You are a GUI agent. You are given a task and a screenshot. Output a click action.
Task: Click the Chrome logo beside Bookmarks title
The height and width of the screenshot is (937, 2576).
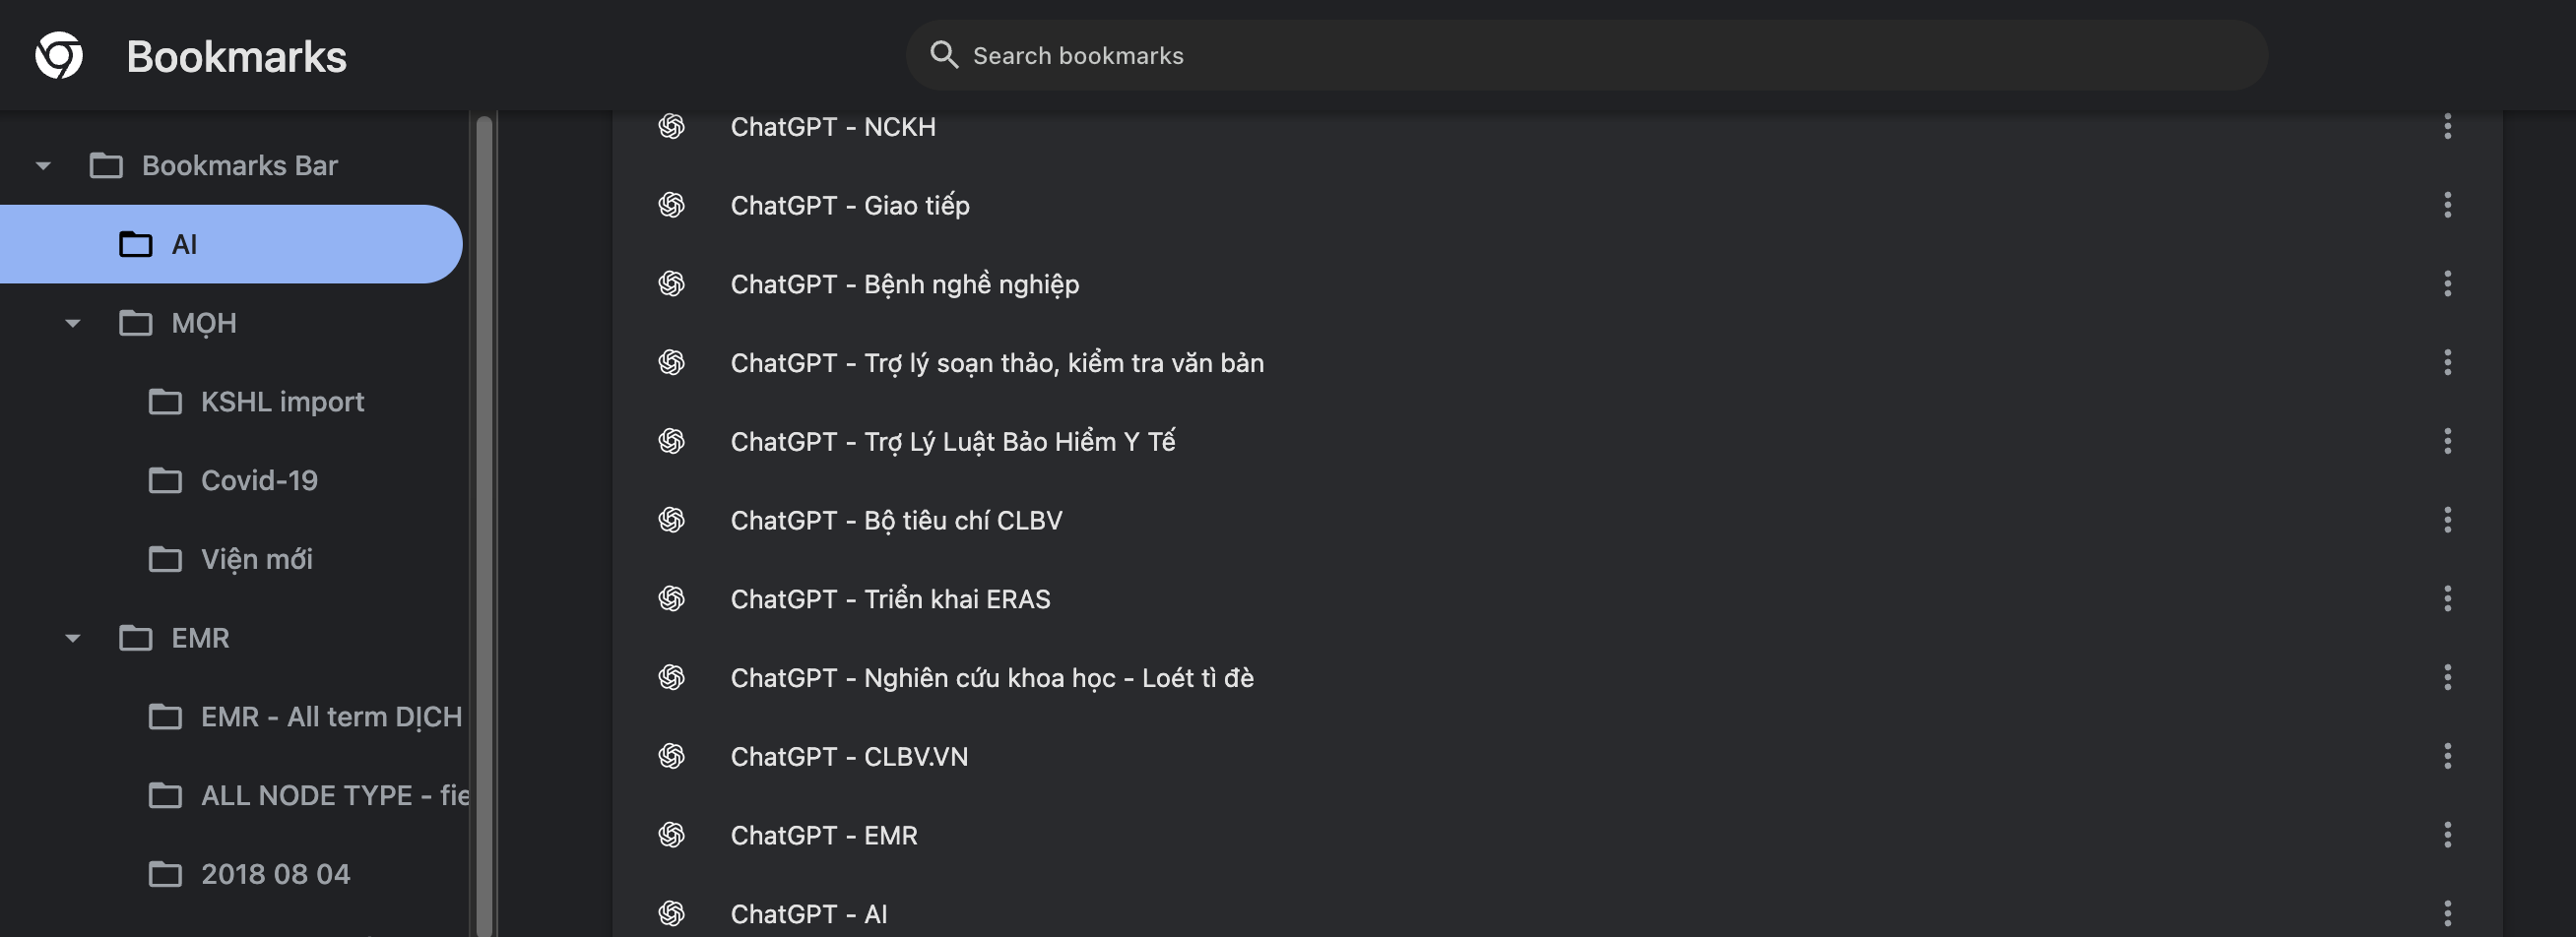coord(59,56)
